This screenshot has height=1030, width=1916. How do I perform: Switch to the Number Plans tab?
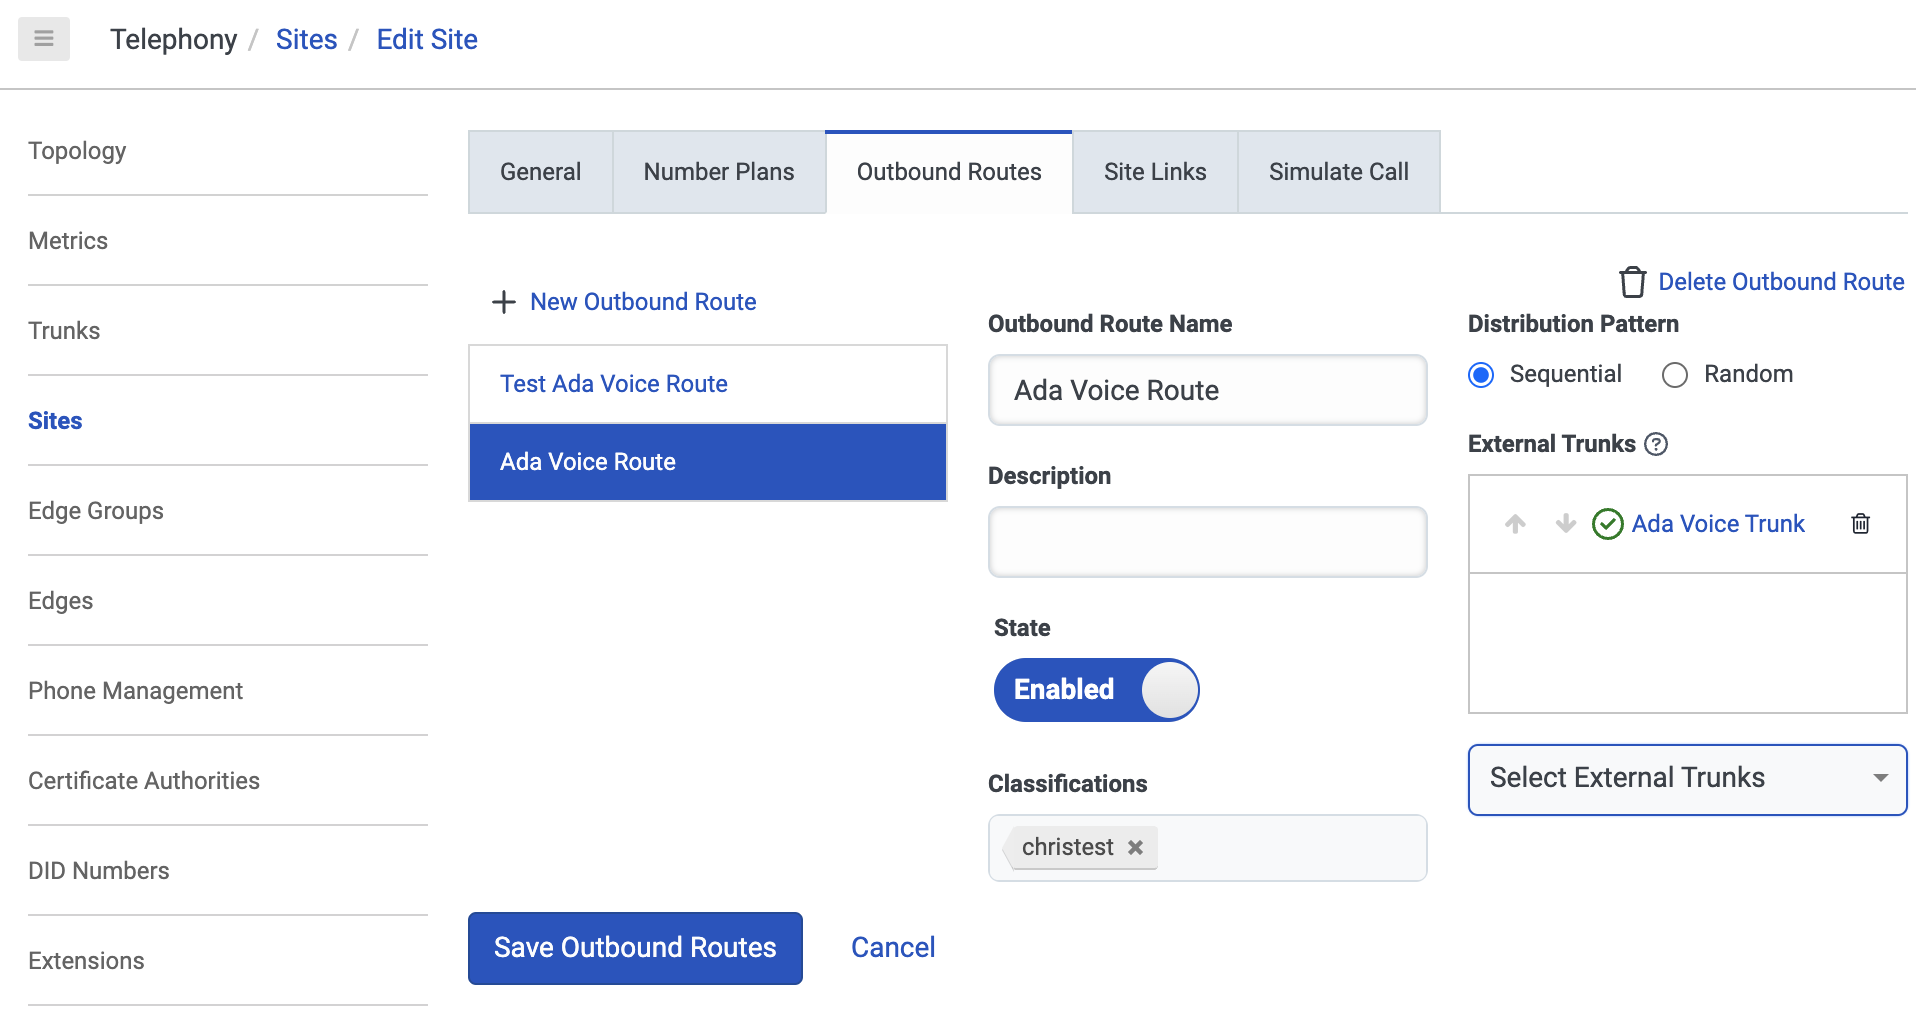pos(718,172)
